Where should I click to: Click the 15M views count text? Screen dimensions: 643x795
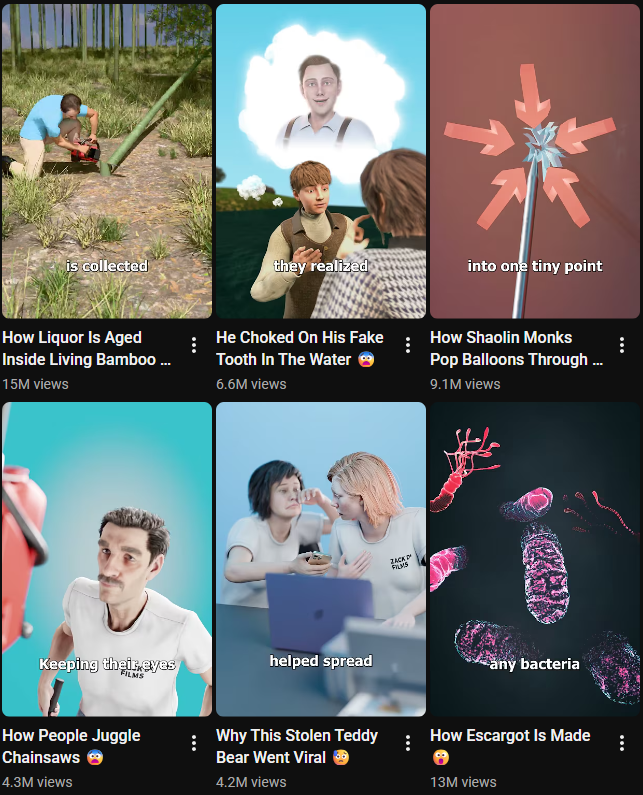click(x=35, y=384)
